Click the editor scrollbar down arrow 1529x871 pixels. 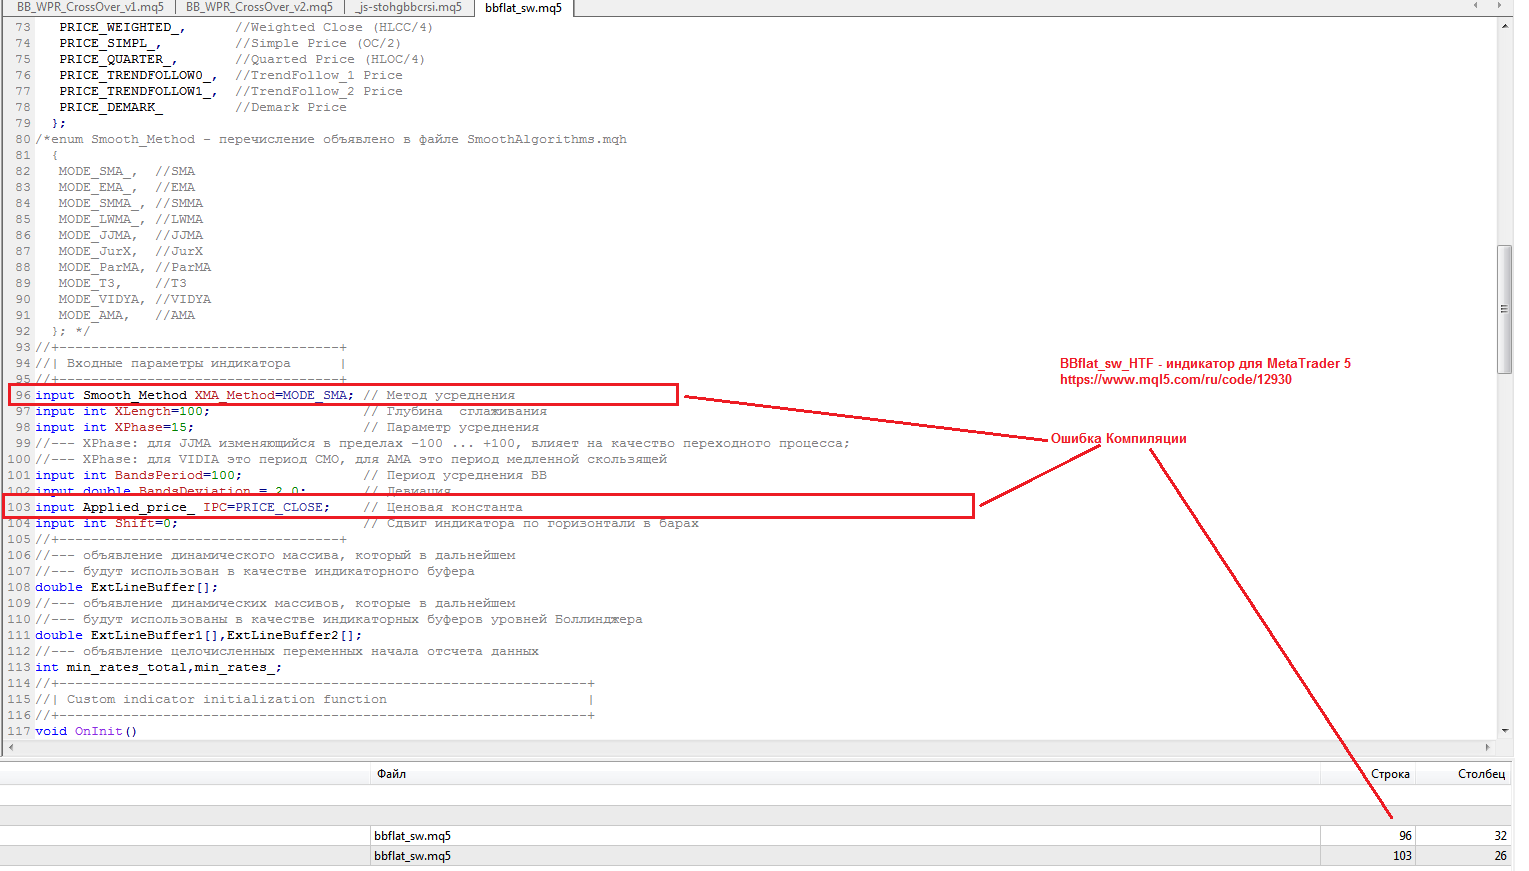coord(1506,732)
